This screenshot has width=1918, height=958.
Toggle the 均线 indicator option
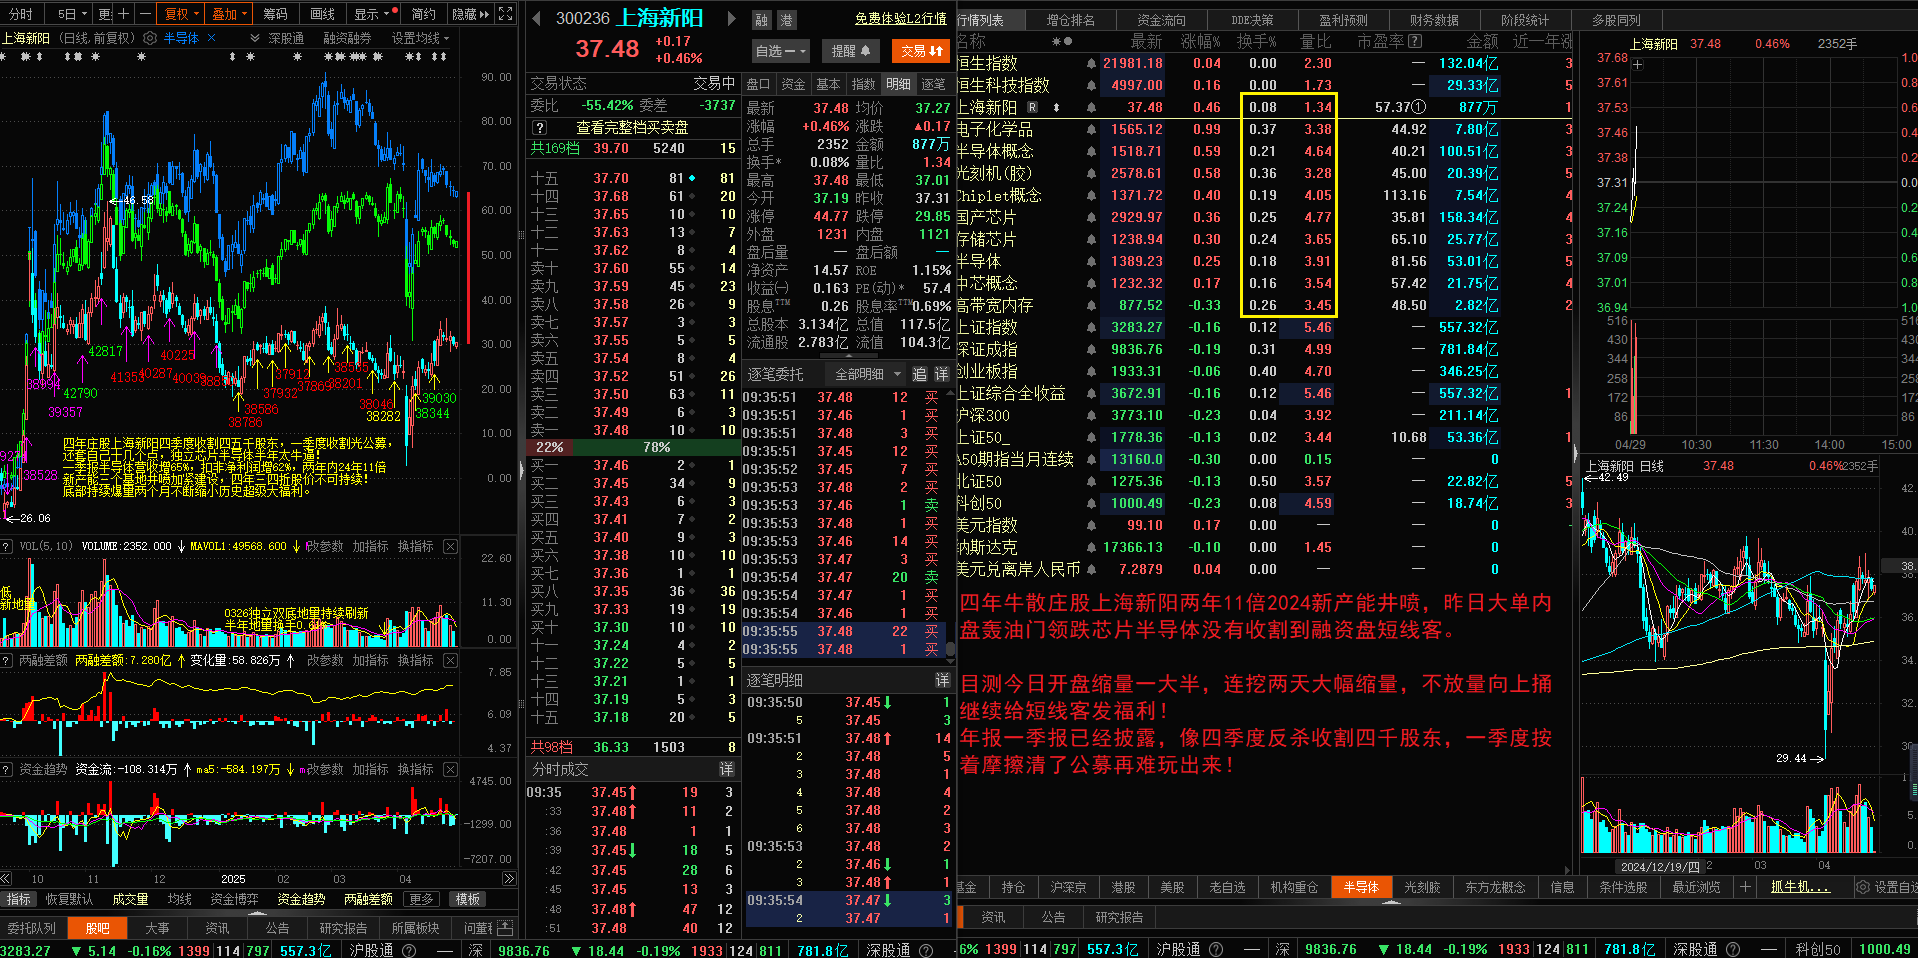pyautogui.click(x=180, y=899)
